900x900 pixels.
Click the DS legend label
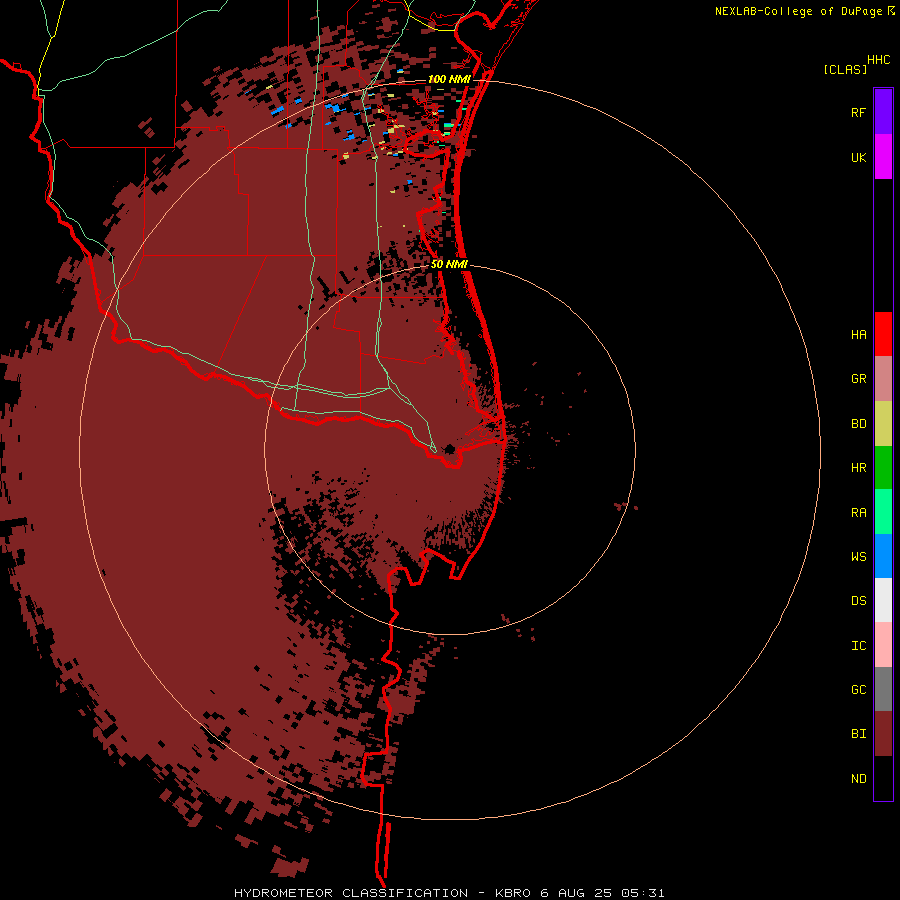click(x=859, y=600)
